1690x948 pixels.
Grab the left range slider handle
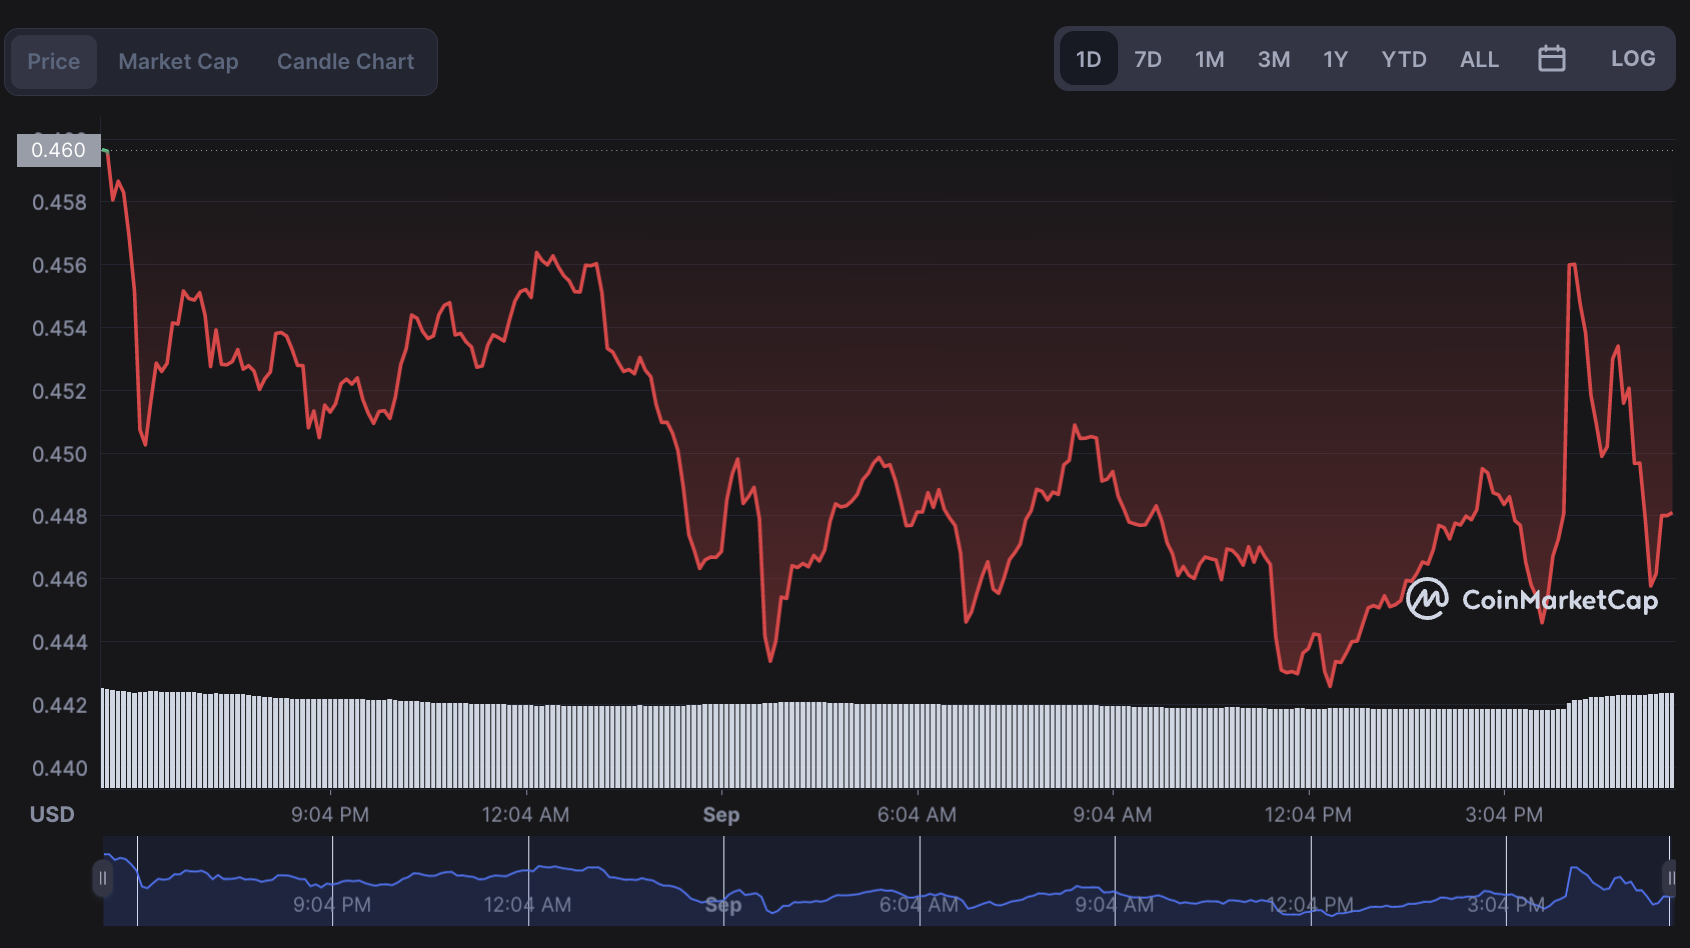pos(102,879)
